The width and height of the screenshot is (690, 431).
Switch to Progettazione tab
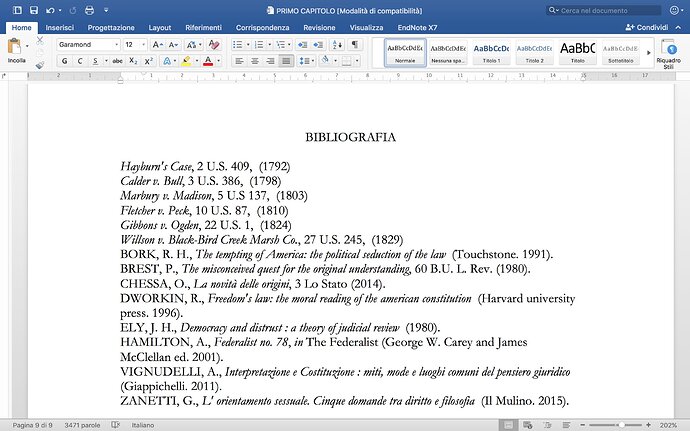111,27
